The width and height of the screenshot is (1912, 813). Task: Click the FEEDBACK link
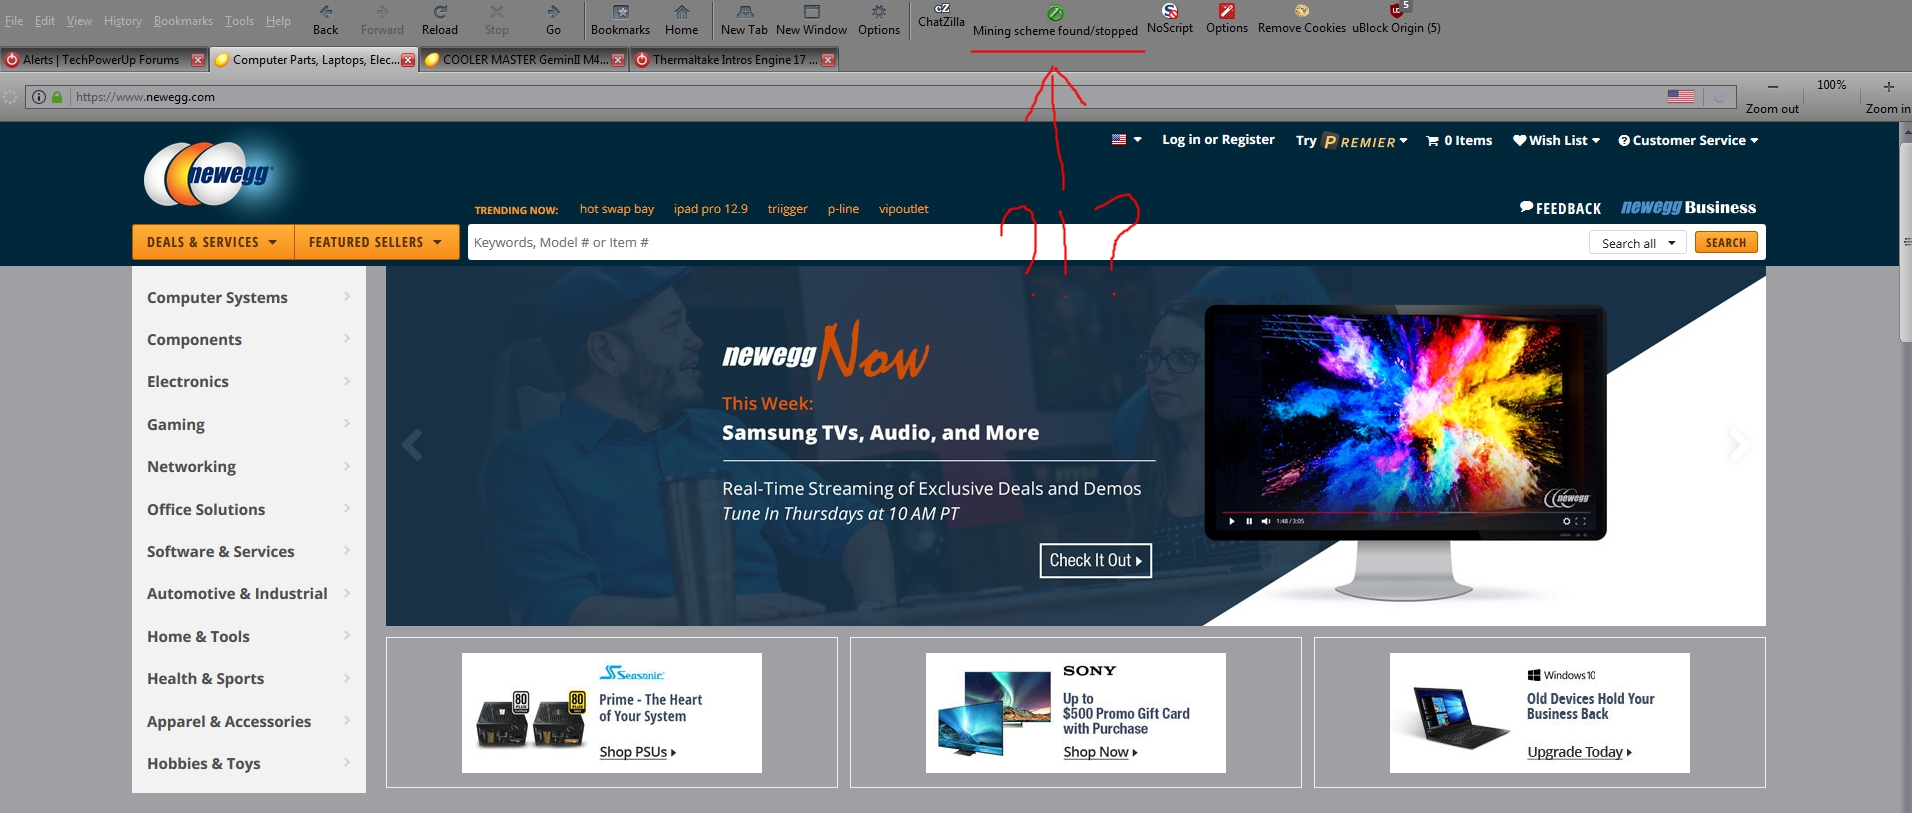(1561, 208)
